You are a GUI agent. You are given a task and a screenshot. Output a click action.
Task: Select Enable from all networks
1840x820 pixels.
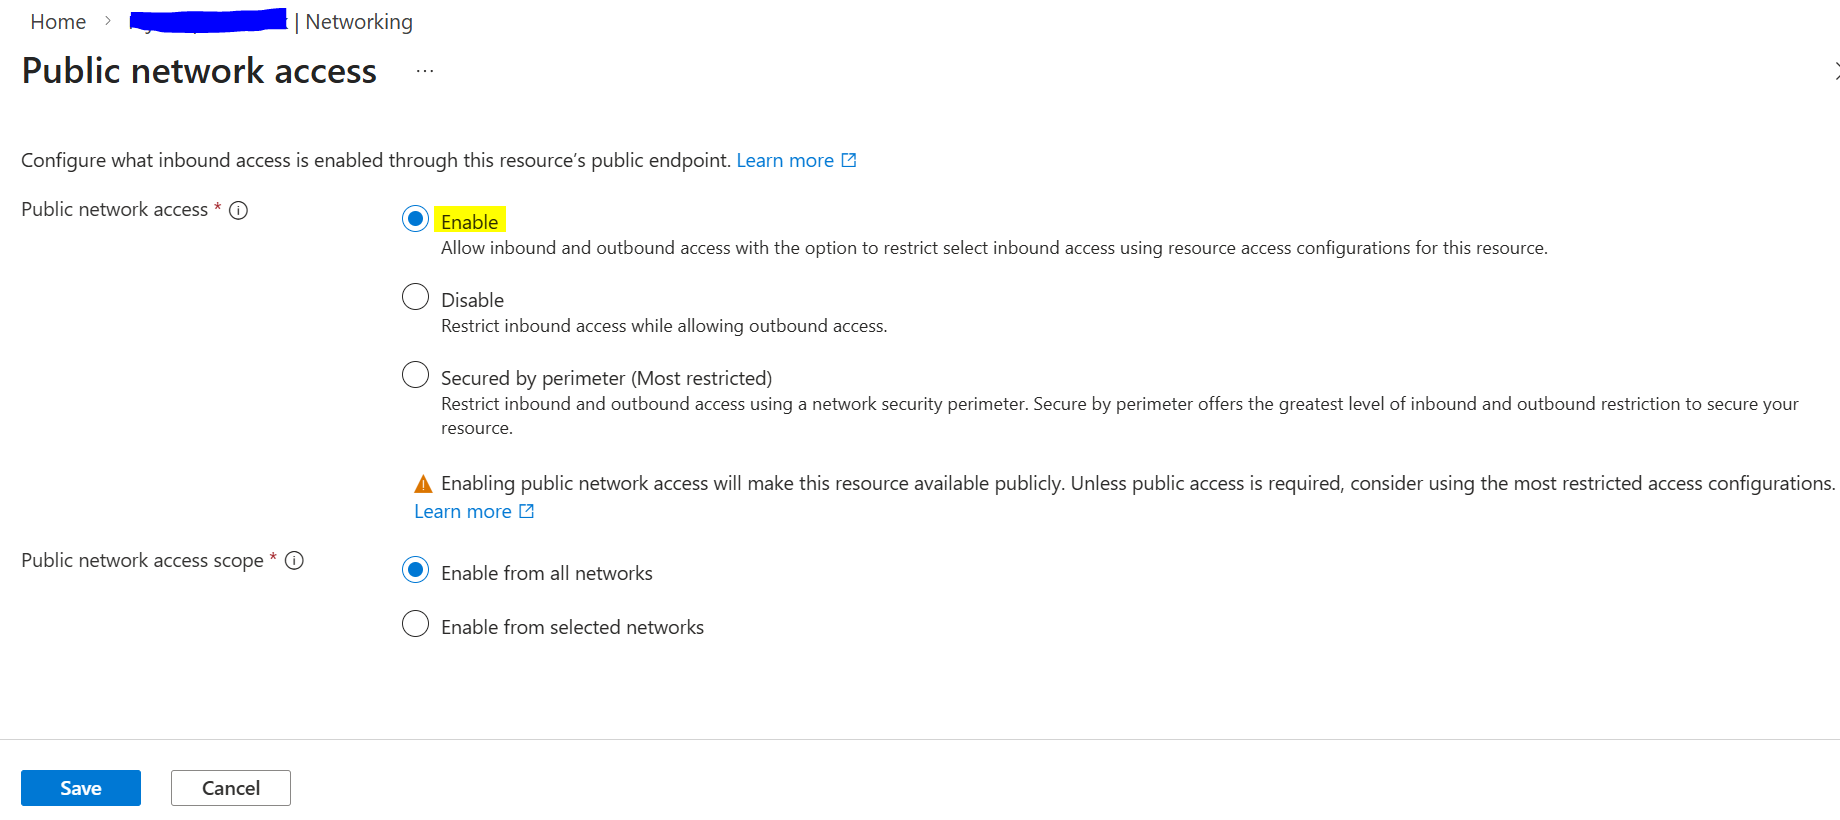point(415,570)
